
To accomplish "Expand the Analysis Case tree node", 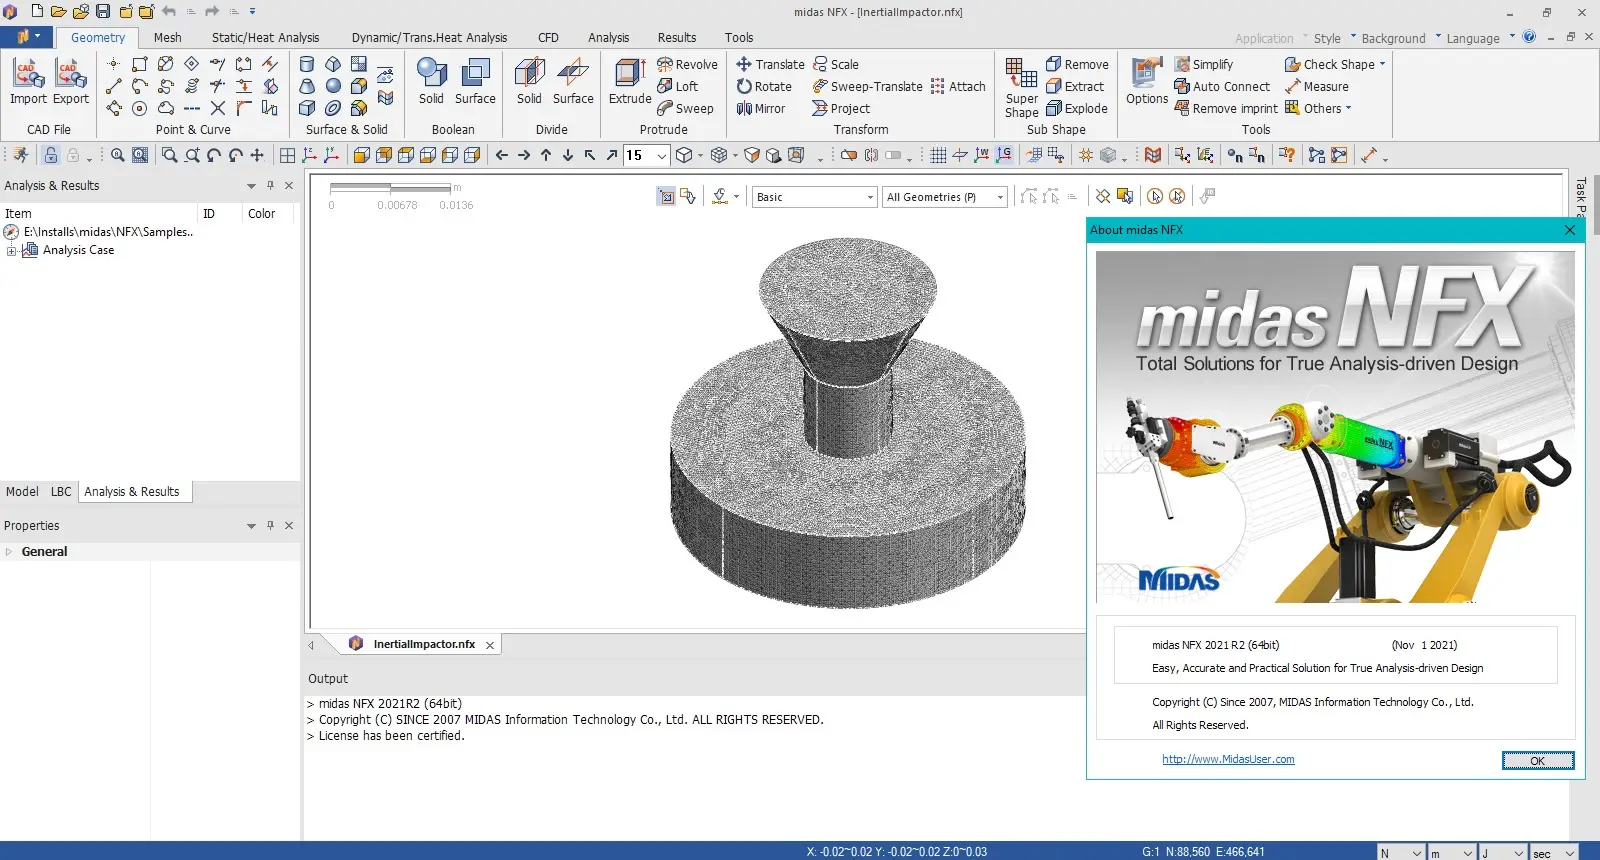I will (11, 250).
